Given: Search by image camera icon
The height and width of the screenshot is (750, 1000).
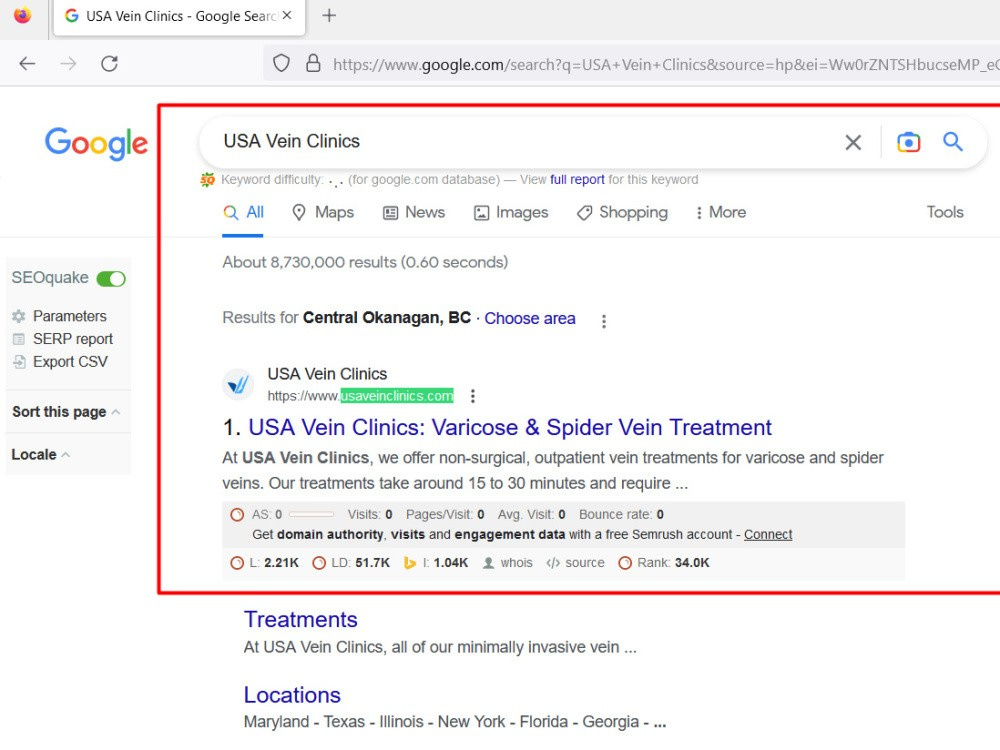Looking at the screenshot, I should tap(908, 142).
